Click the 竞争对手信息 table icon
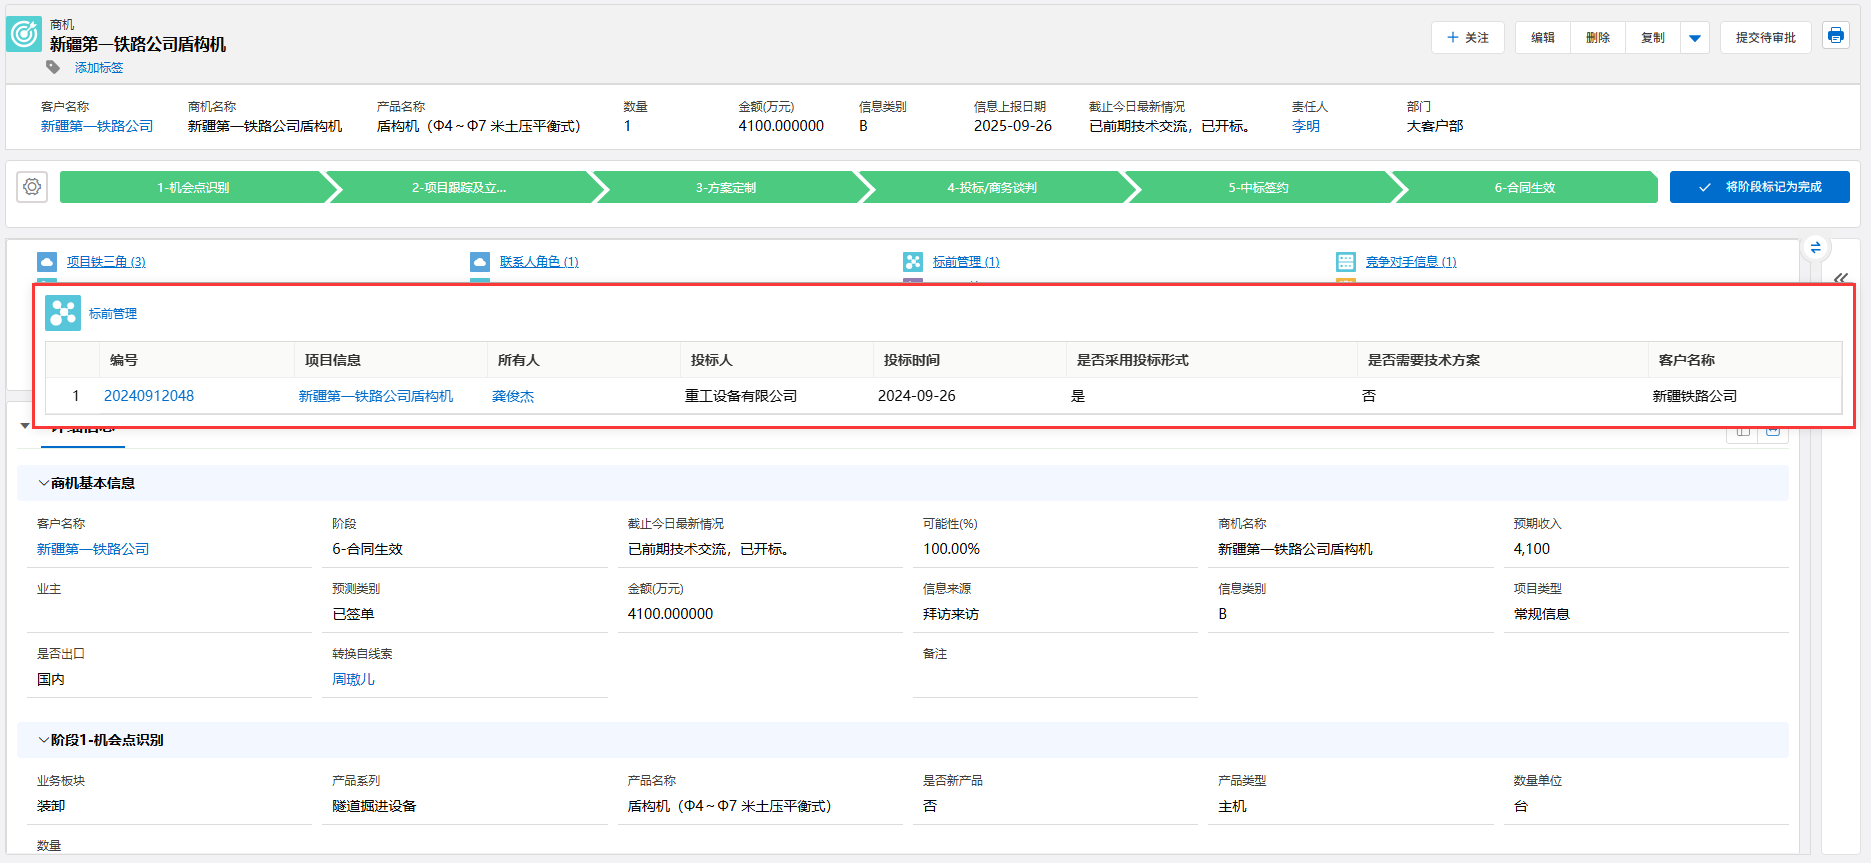Image resolution: width=1871 pixels, height=863 pixels. pos(1346,262)
